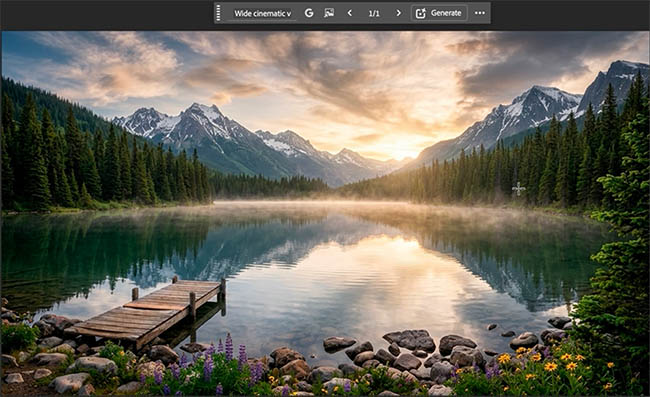Click the 'Wide cinematic' prompt field
650x397 pixels.
coord(262,13)
